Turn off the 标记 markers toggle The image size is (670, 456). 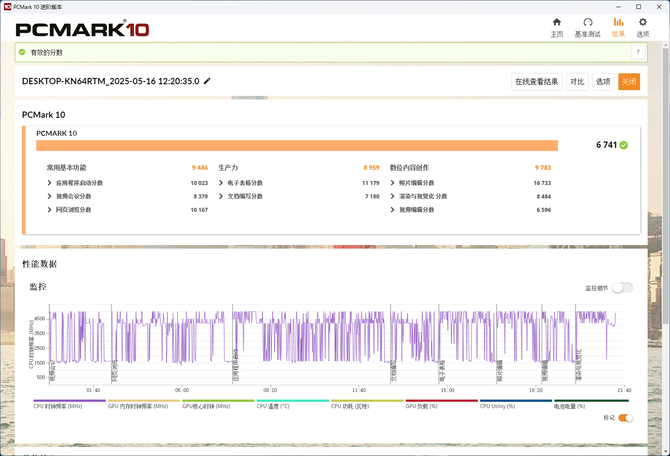(625, 418)
